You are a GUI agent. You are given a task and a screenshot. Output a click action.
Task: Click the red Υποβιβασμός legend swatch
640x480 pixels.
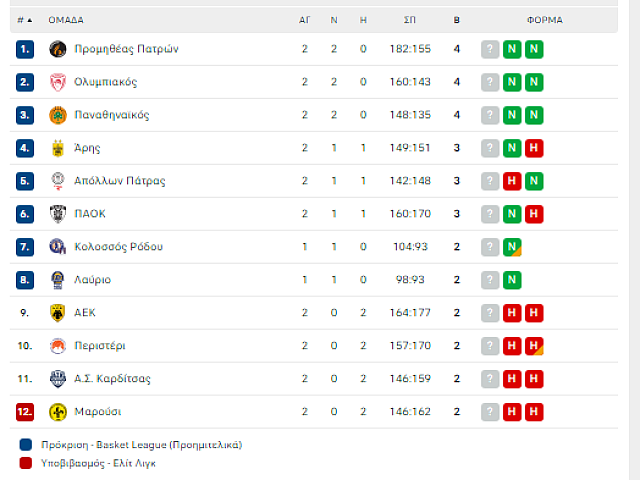pyautogui.click(x=26, y=463)
